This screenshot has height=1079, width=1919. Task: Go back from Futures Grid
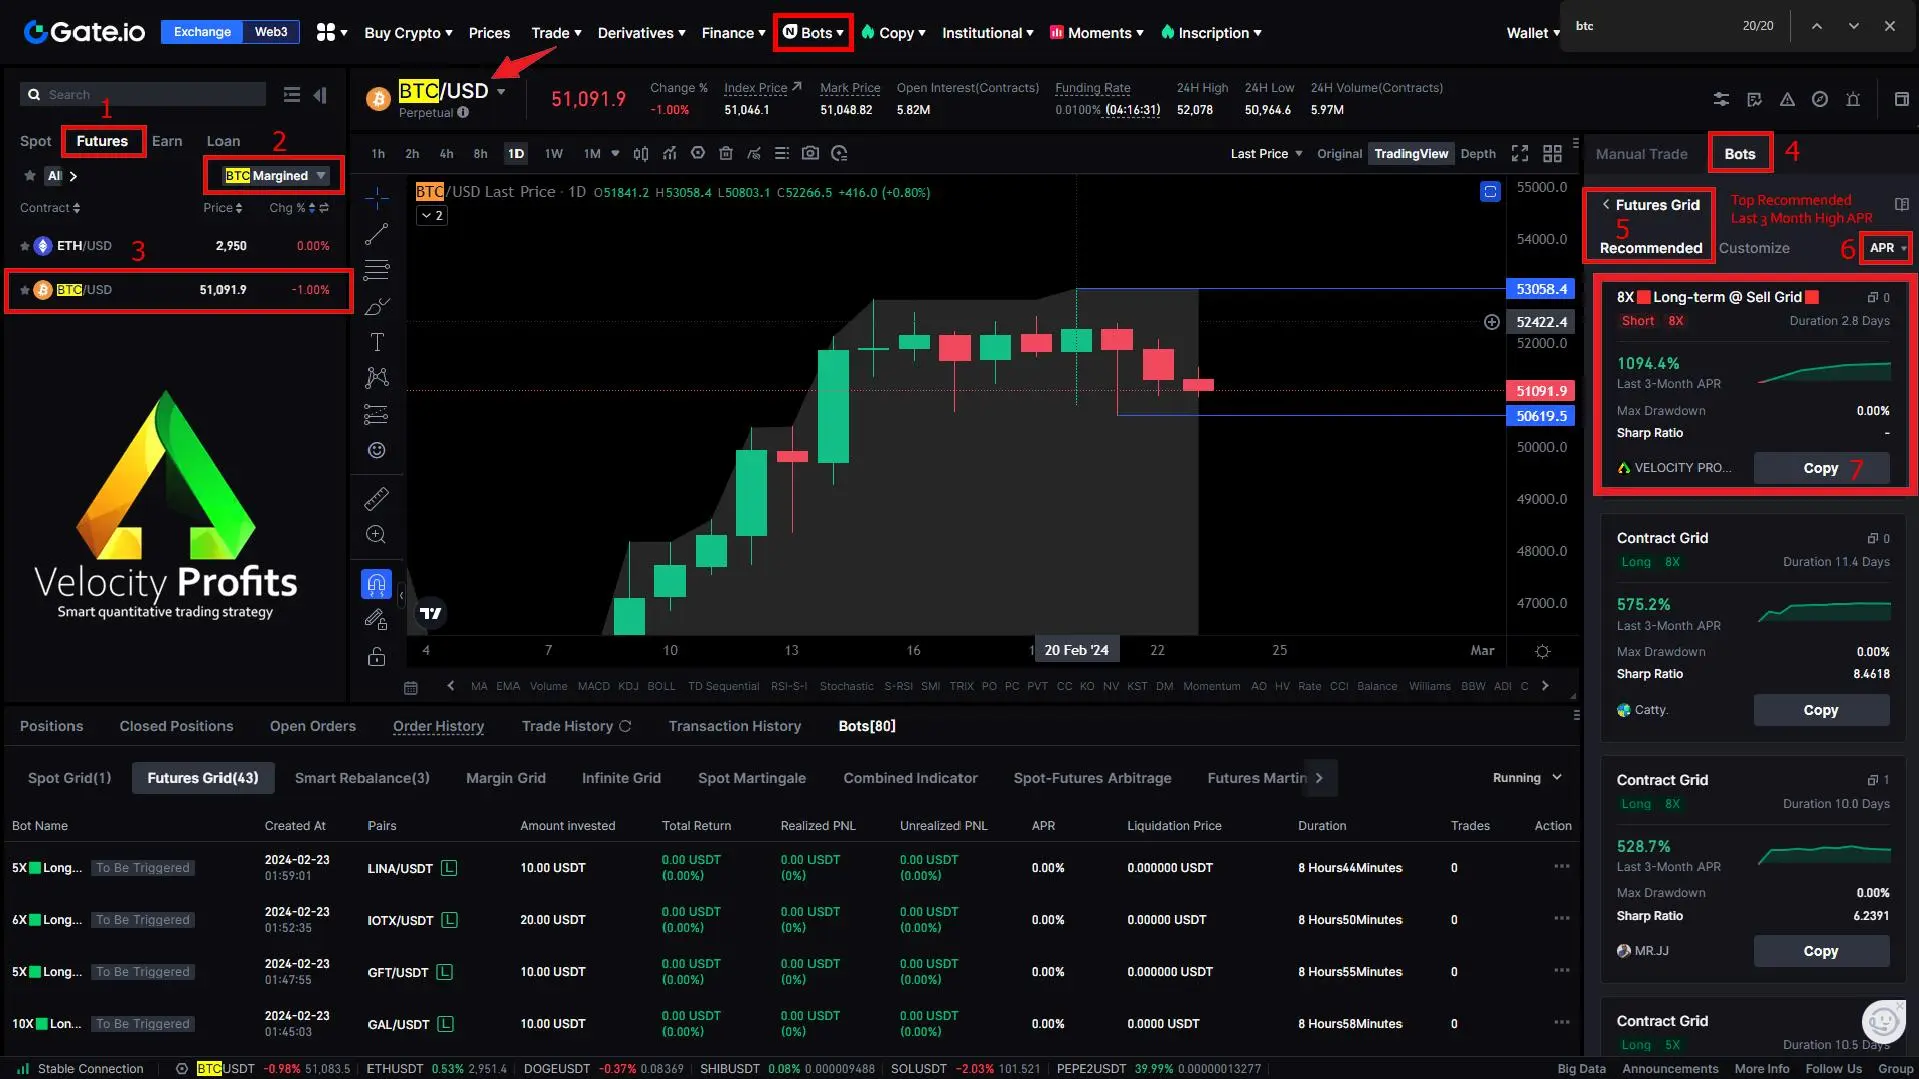[x=1606, y=204]
